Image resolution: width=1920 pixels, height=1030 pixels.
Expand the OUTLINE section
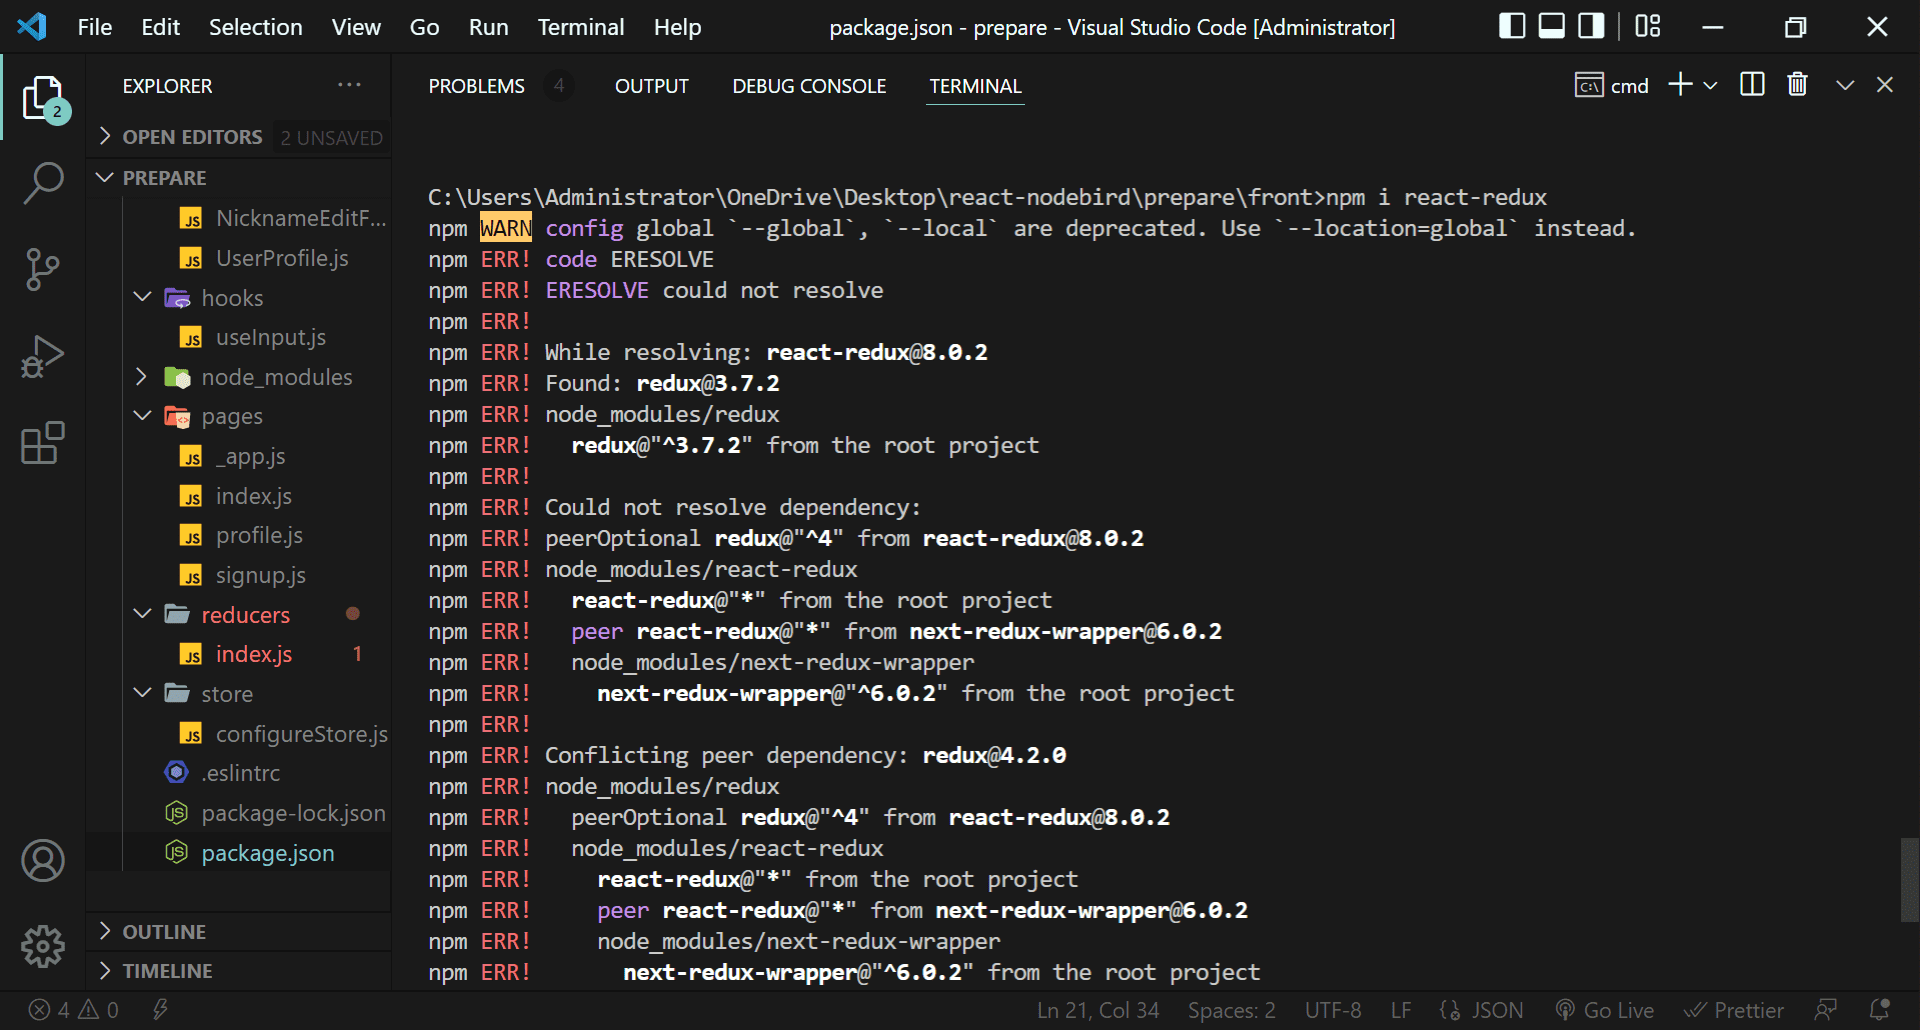coord(164,932)
